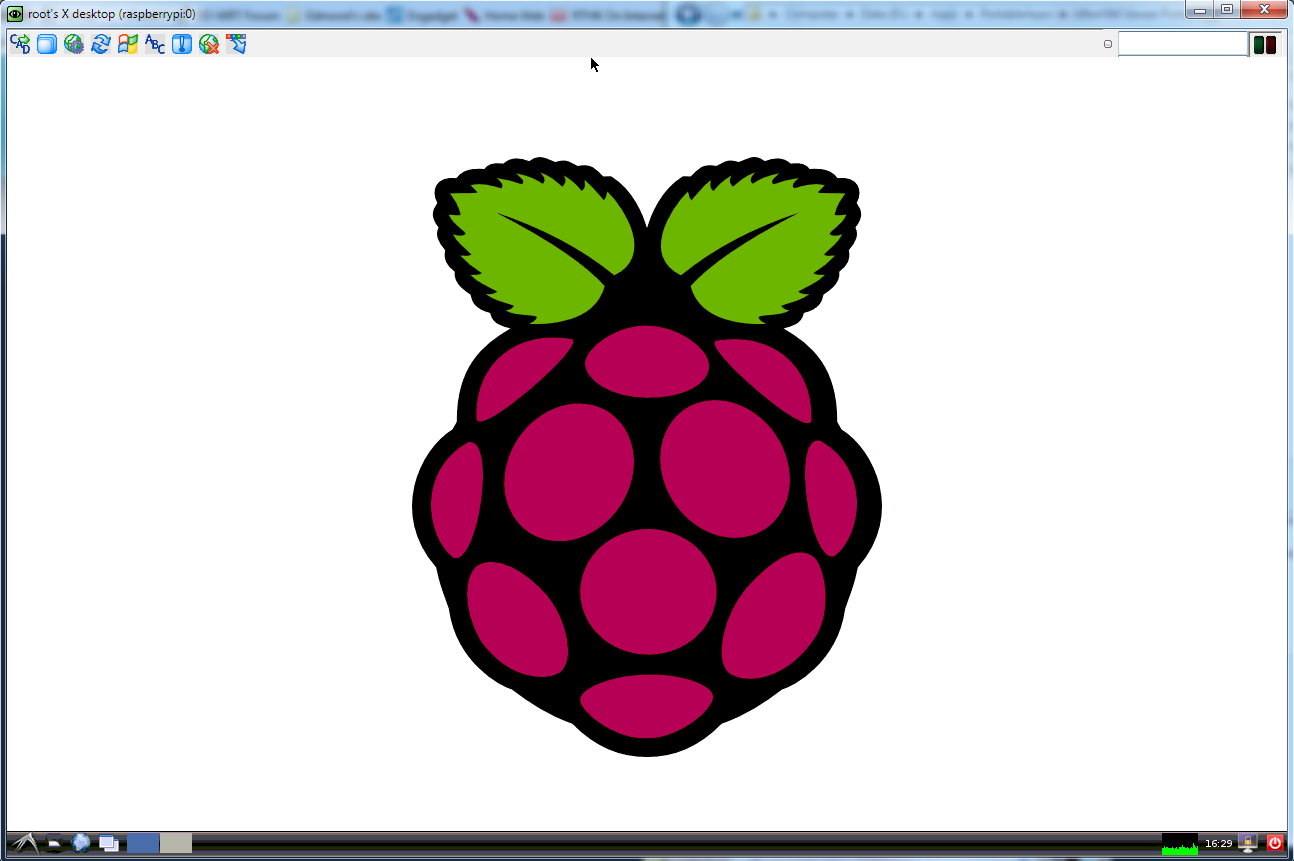1294x861 pixels.
Task: Minimize the root's X desktop VNC window
Action: click(1201, 9)
